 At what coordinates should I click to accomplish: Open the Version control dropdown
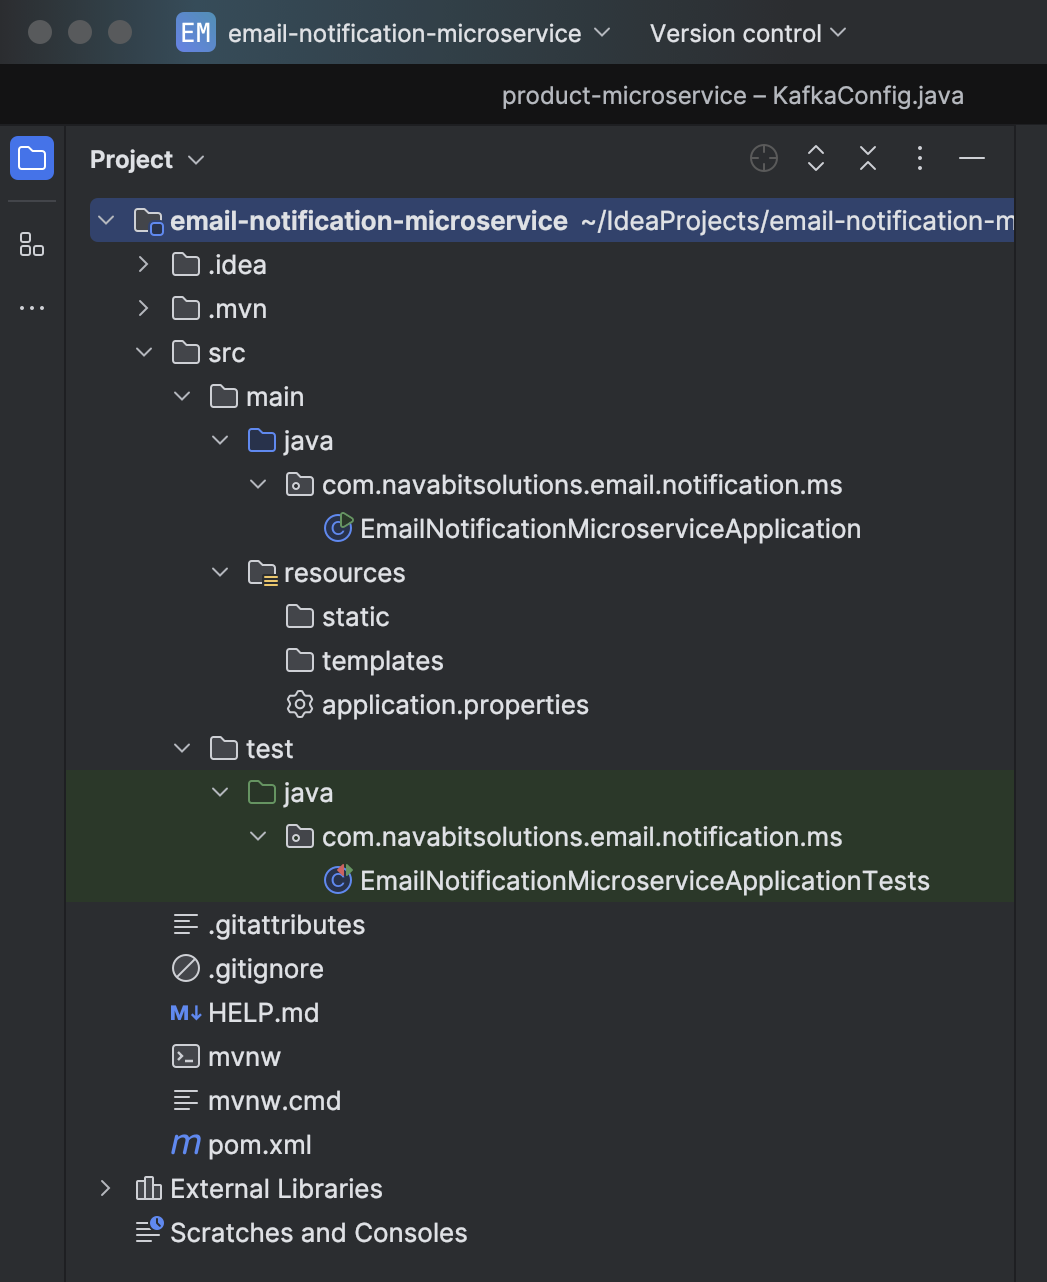tap(747, 33)
